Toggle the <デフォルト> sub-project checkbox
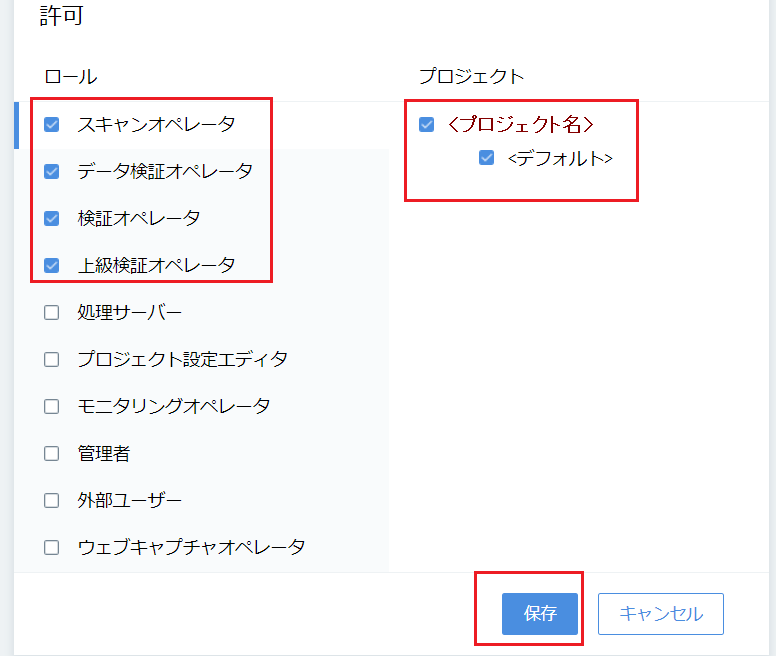Screen dimensions: 776x656 pyautogui.click(x=486, y=158)
